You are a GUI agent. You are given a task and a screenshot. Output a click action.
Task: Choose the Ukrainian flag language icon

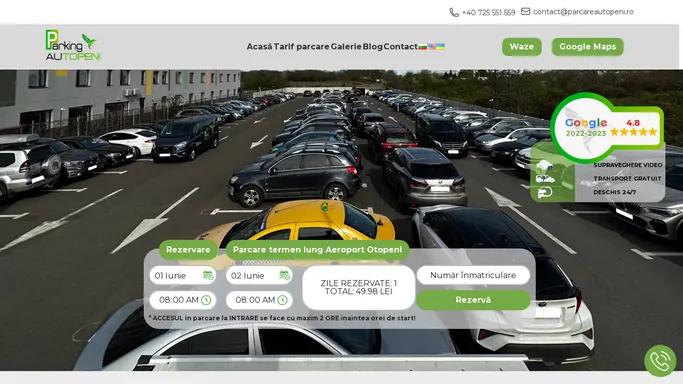tap(440, 47)
